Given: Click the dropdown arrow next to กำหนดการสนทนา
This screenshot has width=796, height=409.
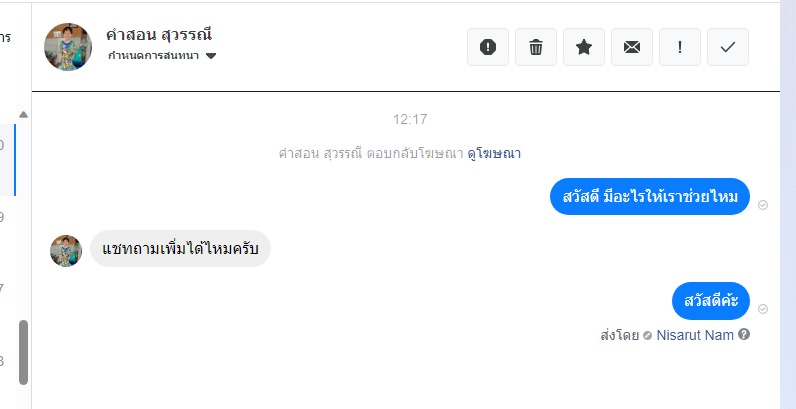Looking at the screenshot, I should click(x=211, y=56).
